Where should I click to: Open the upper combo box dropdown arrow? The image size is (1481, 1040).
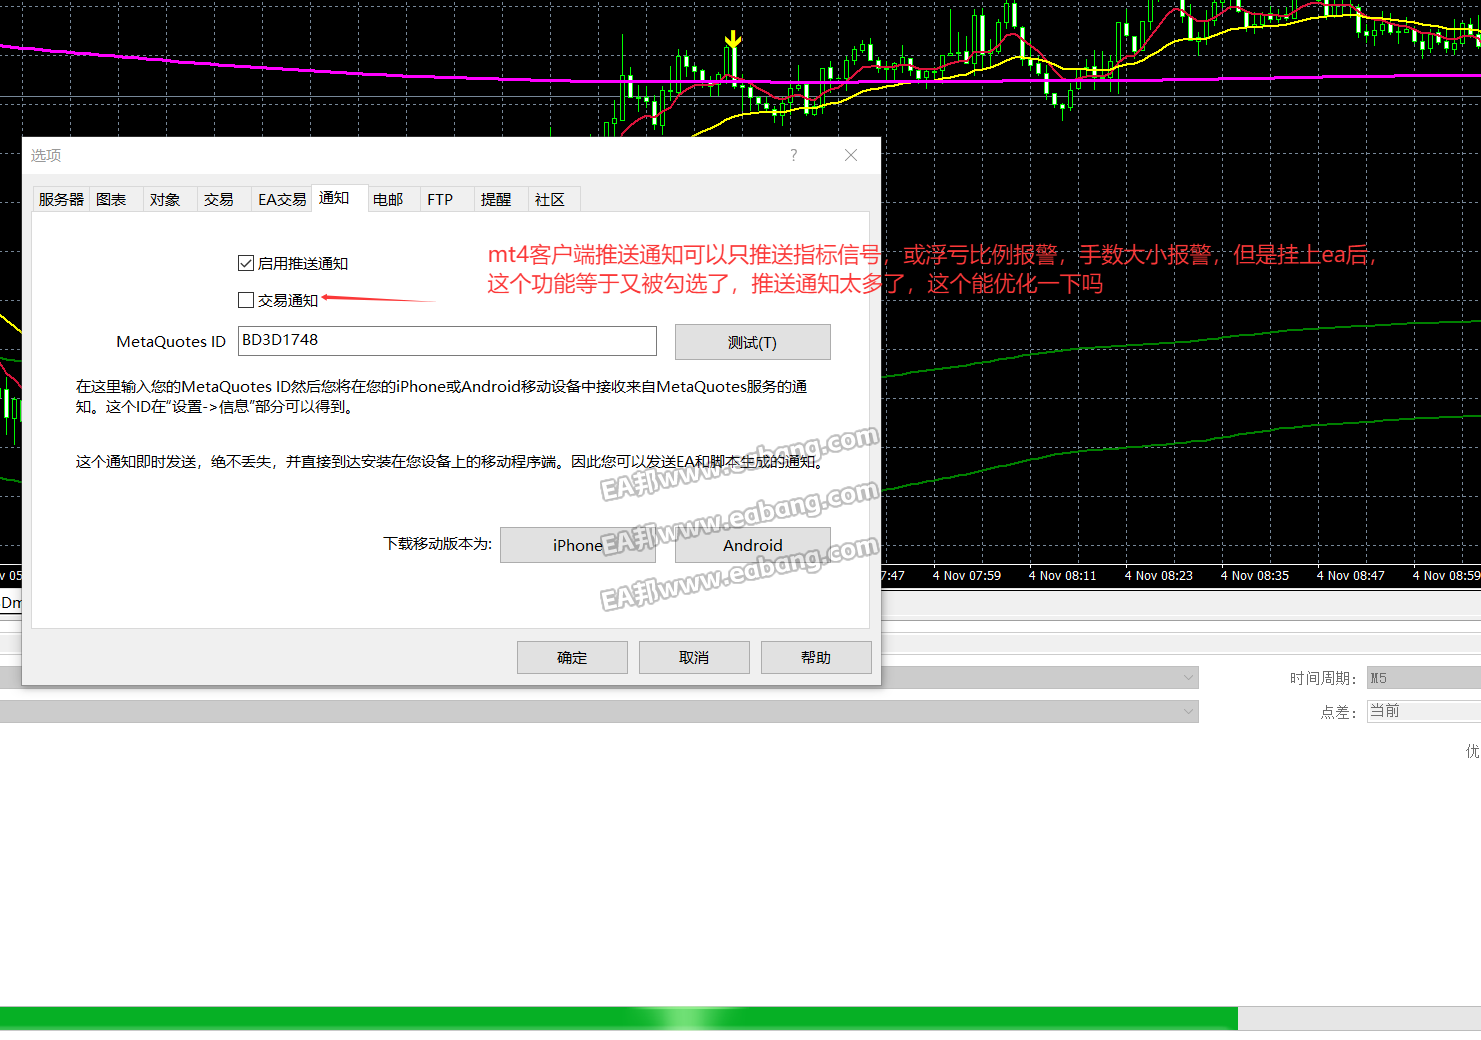(1188, 677)
